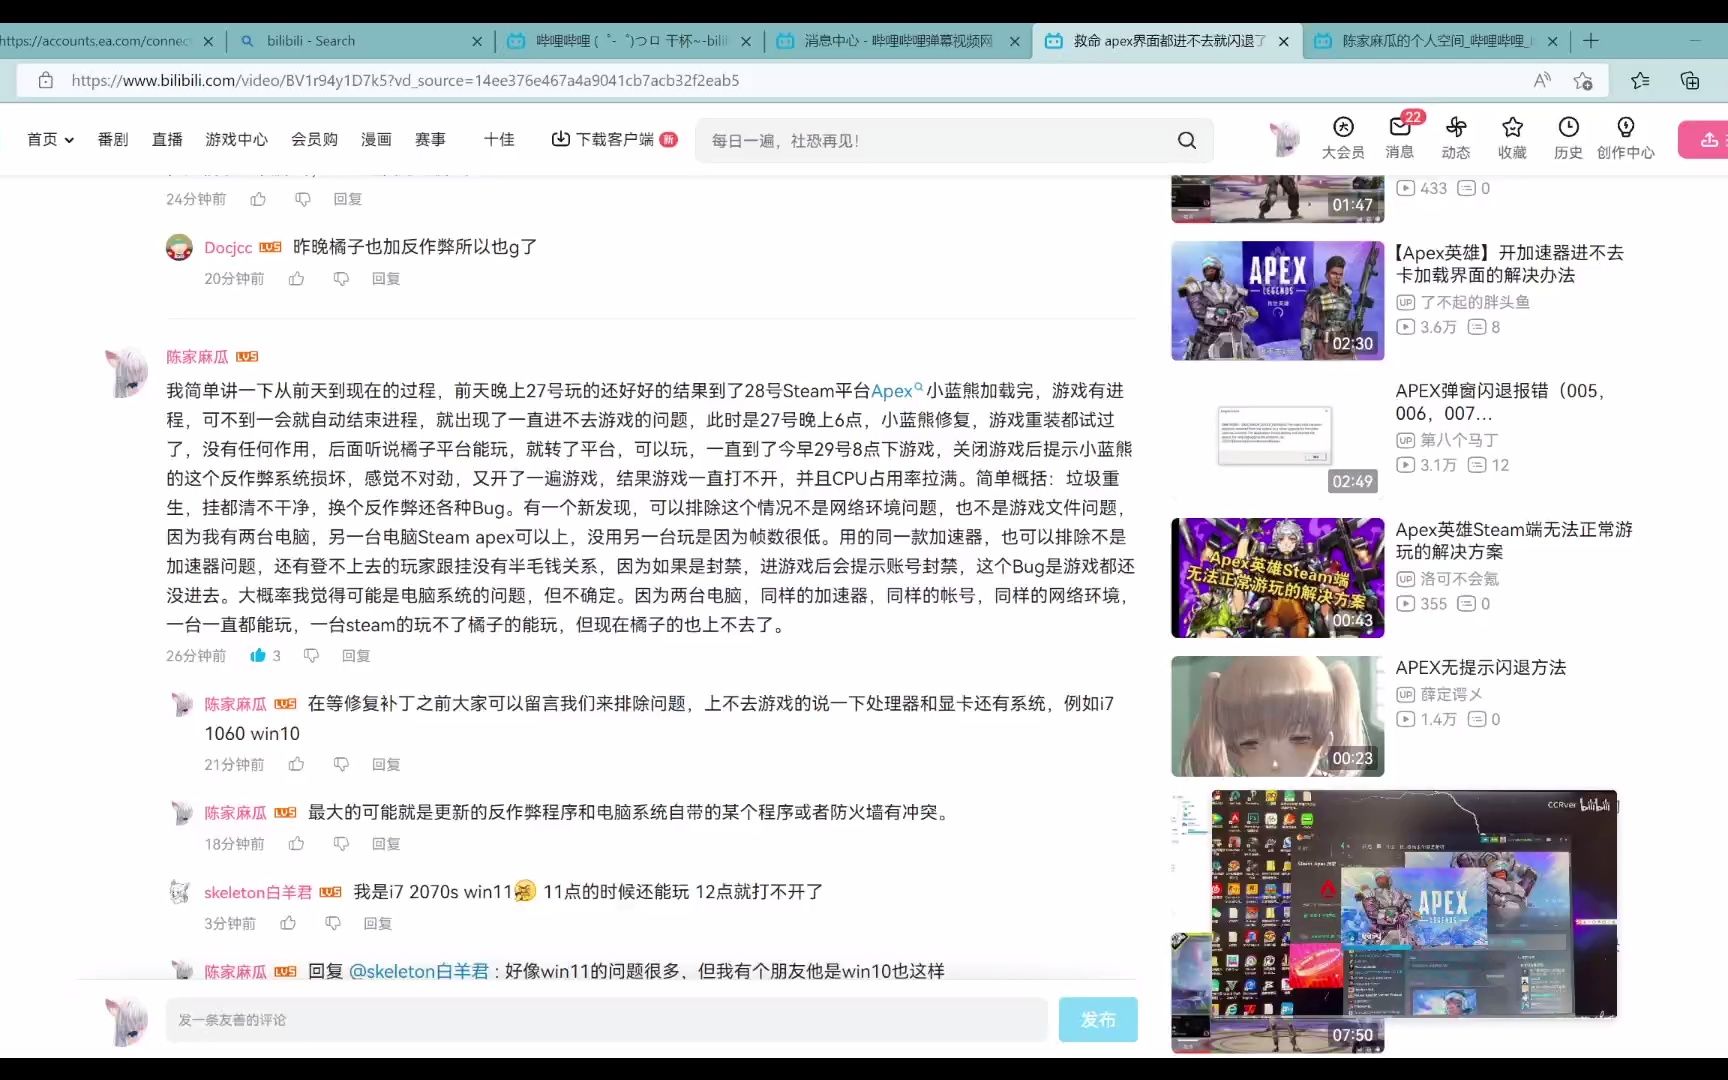Viewport: 1728px width, 1080px height.
Task: Like skeleton白羊君's reply
Action: [288, 923]
